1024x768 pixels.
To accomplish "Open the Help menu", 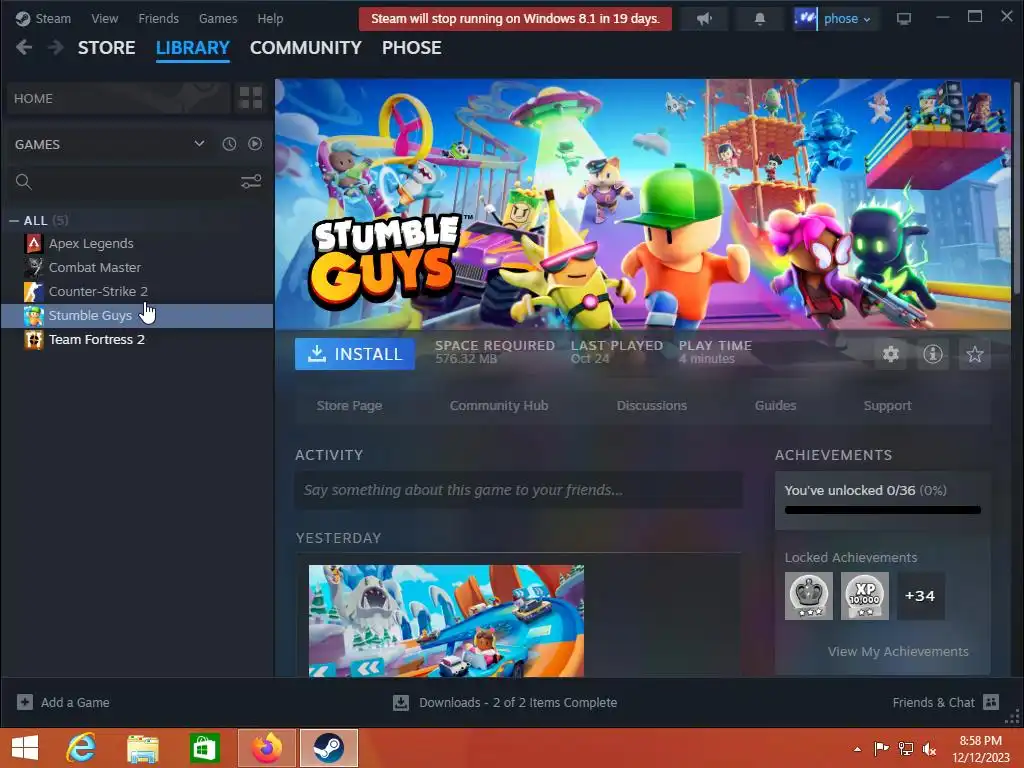I will (270, 19).
